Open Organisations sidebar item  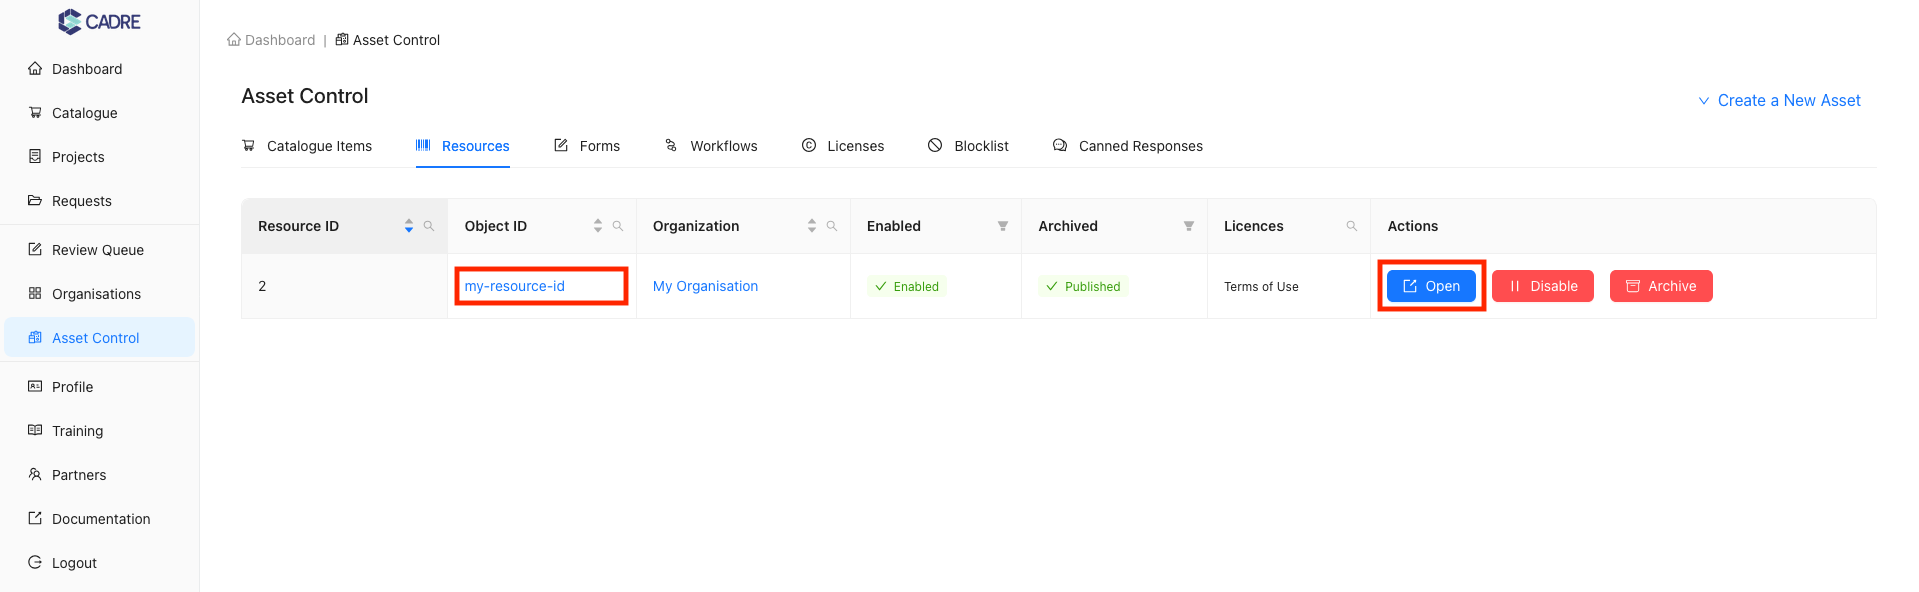pyautogui.click(x=99, y=294)
